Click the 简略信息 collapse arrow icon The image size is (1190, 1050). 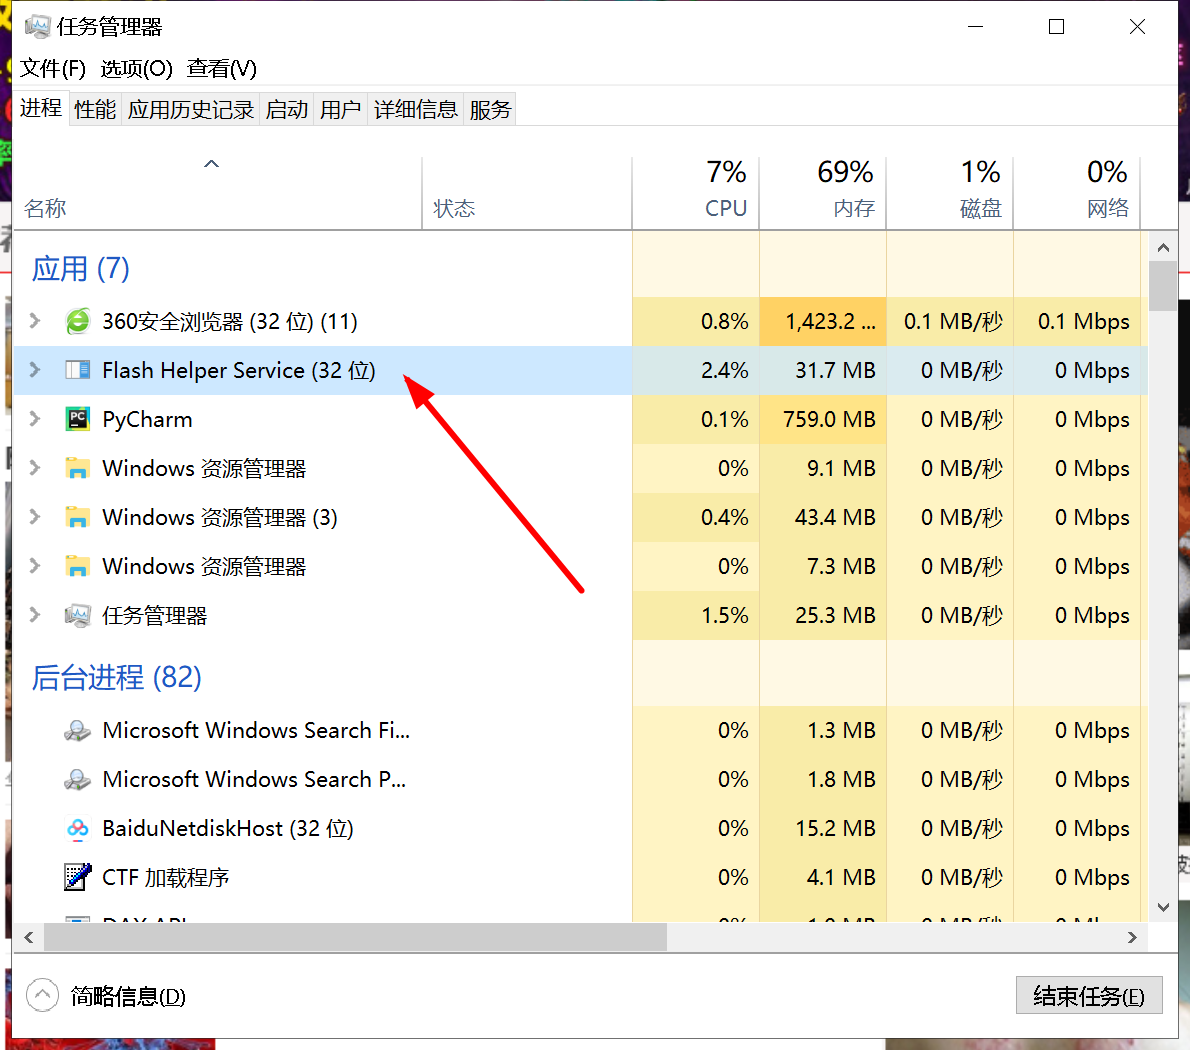pos(42,995)
